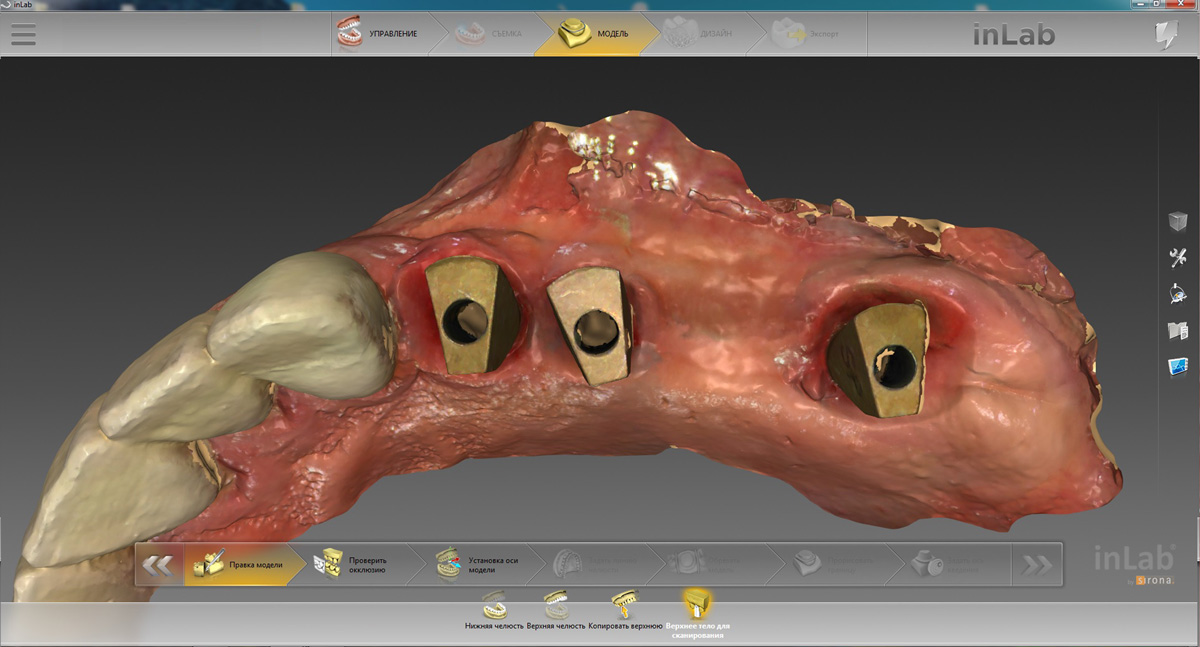Open the Проверить окклюзию step
The image size is (1200, 647).
click(358, 565)
